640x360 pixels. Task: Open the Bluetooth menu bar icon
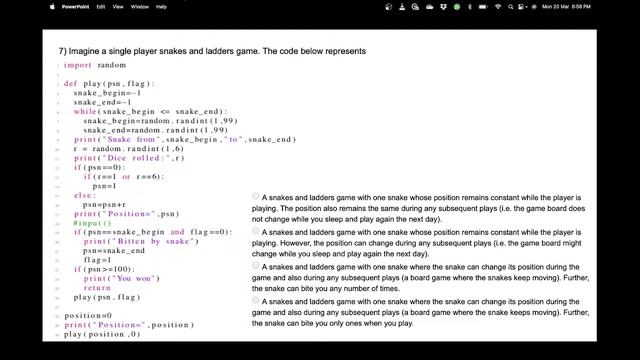pos(469,7)
